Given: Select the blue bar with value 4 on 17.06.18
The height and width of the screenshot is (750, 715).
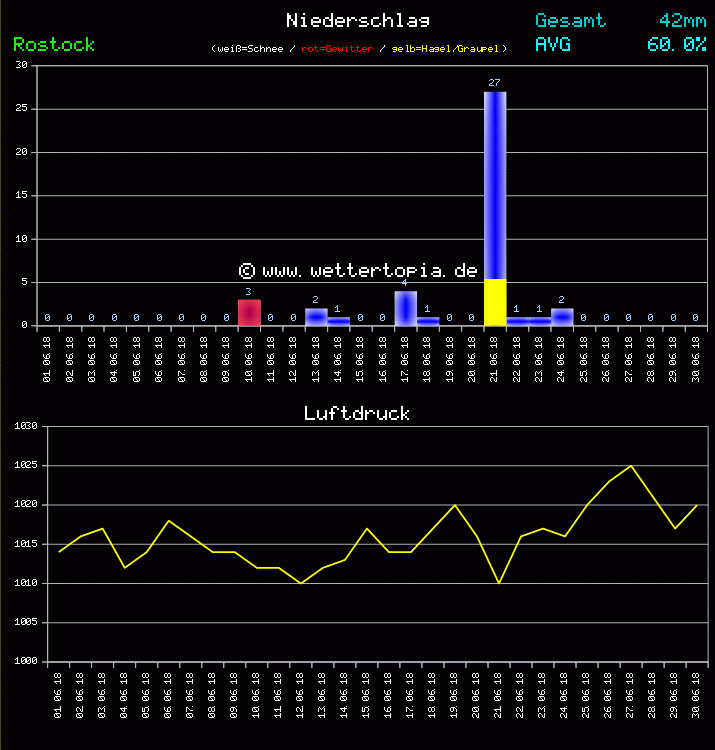Looking at the screenshot, I should 405,308.
